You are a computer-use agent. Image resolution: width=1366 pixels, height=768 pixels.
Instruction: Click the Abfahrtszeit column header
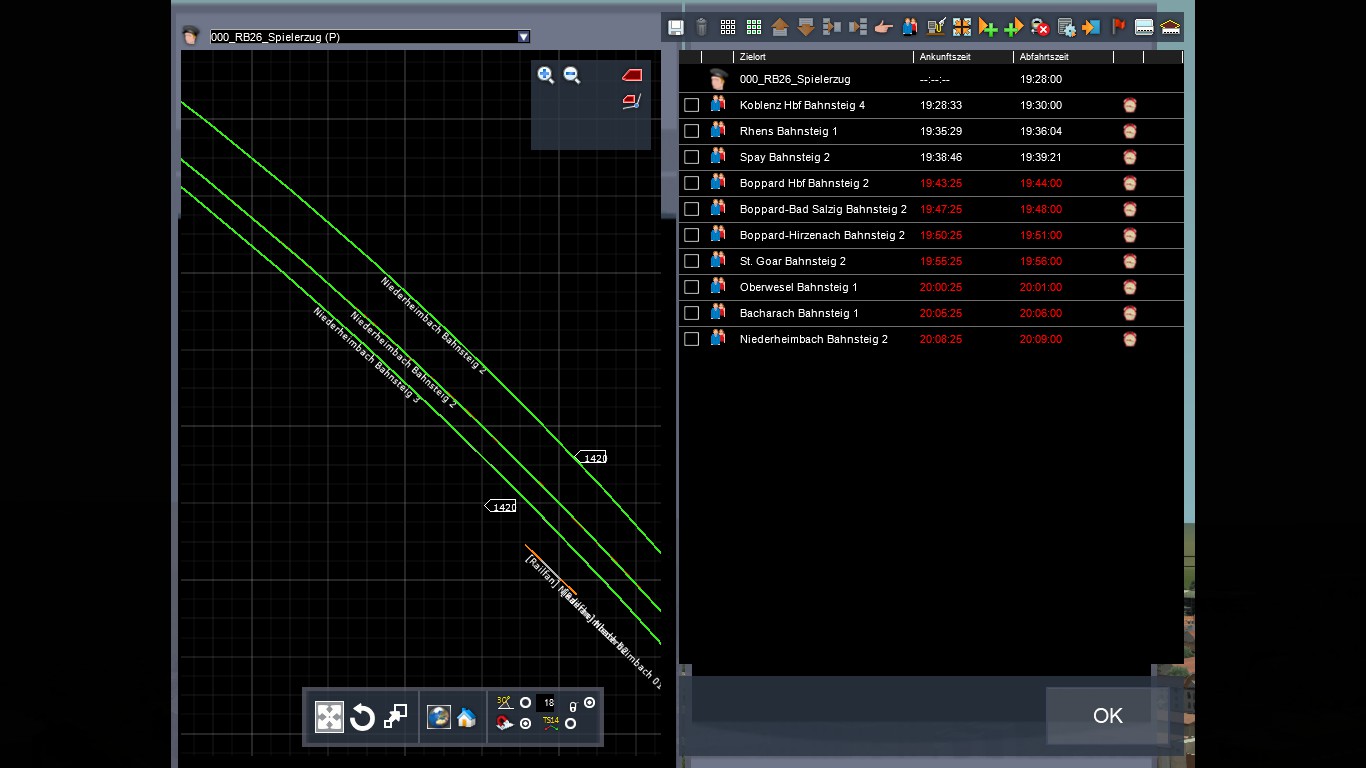point(1060,57)
